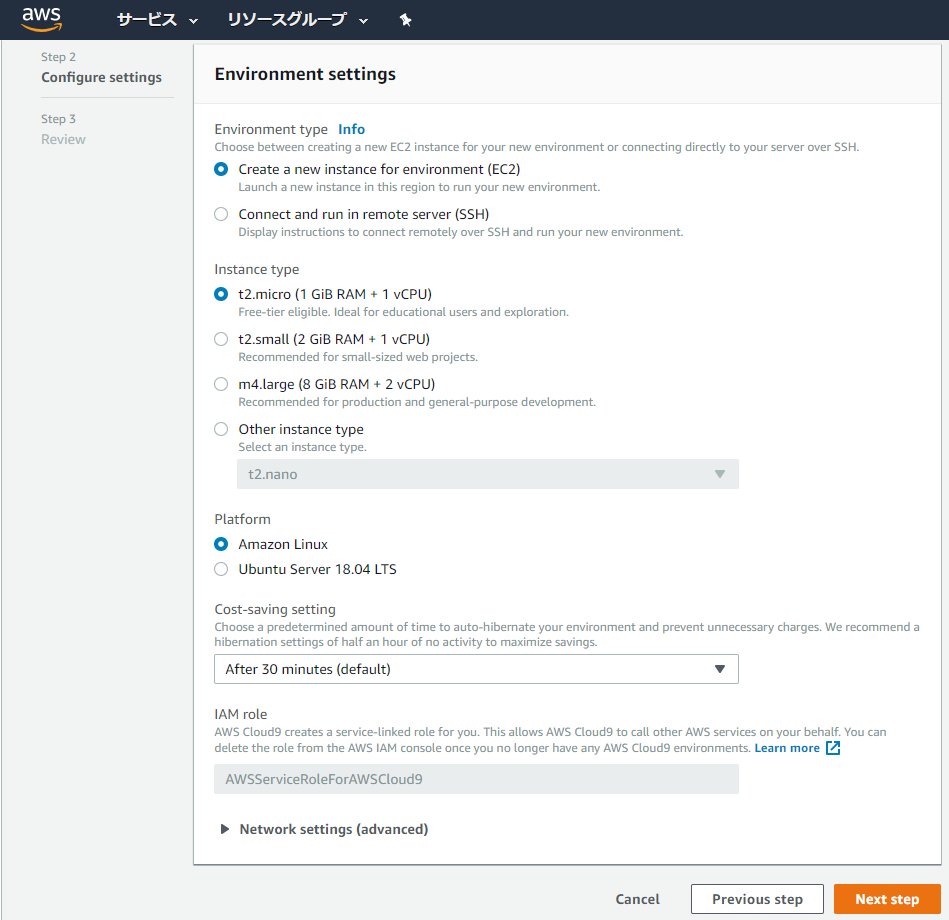Choose m4.large instance type
This screenshot has height=920, width=949.
tap(221, 384)
